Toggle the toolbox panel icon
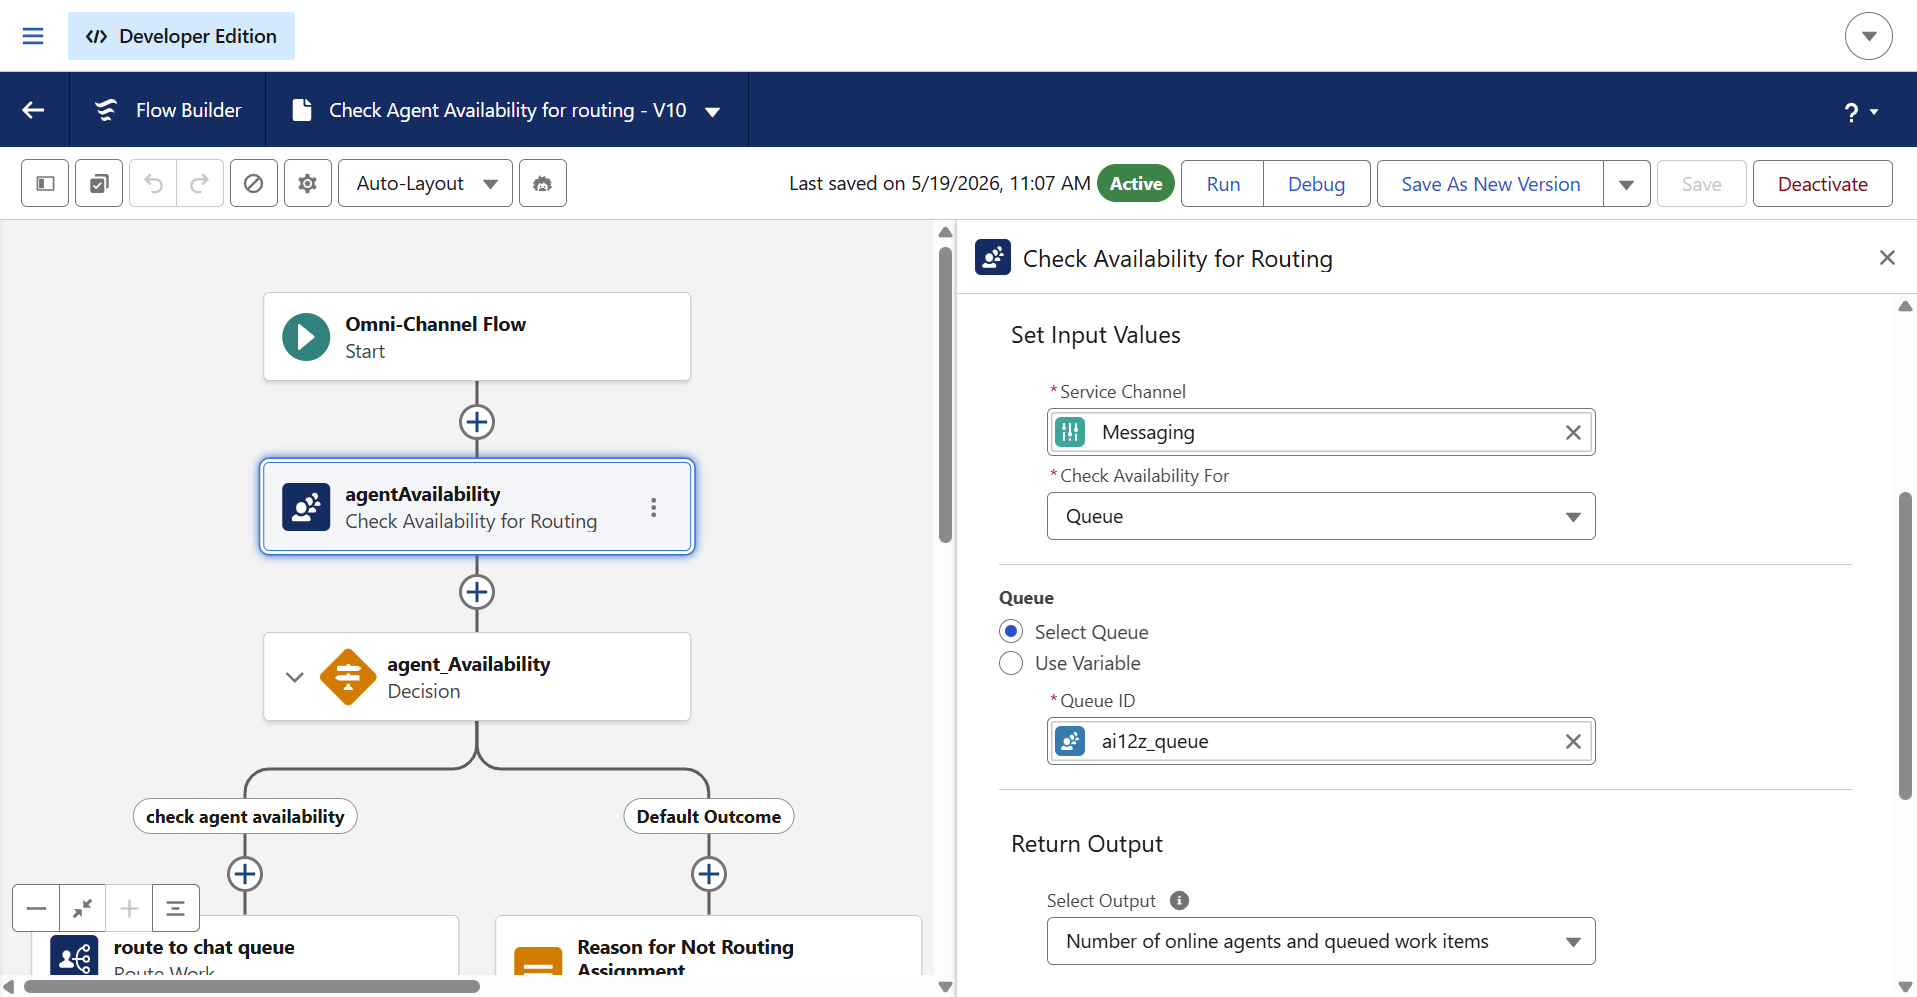Screen dimensions: 1917x997 tap(45, 183)
